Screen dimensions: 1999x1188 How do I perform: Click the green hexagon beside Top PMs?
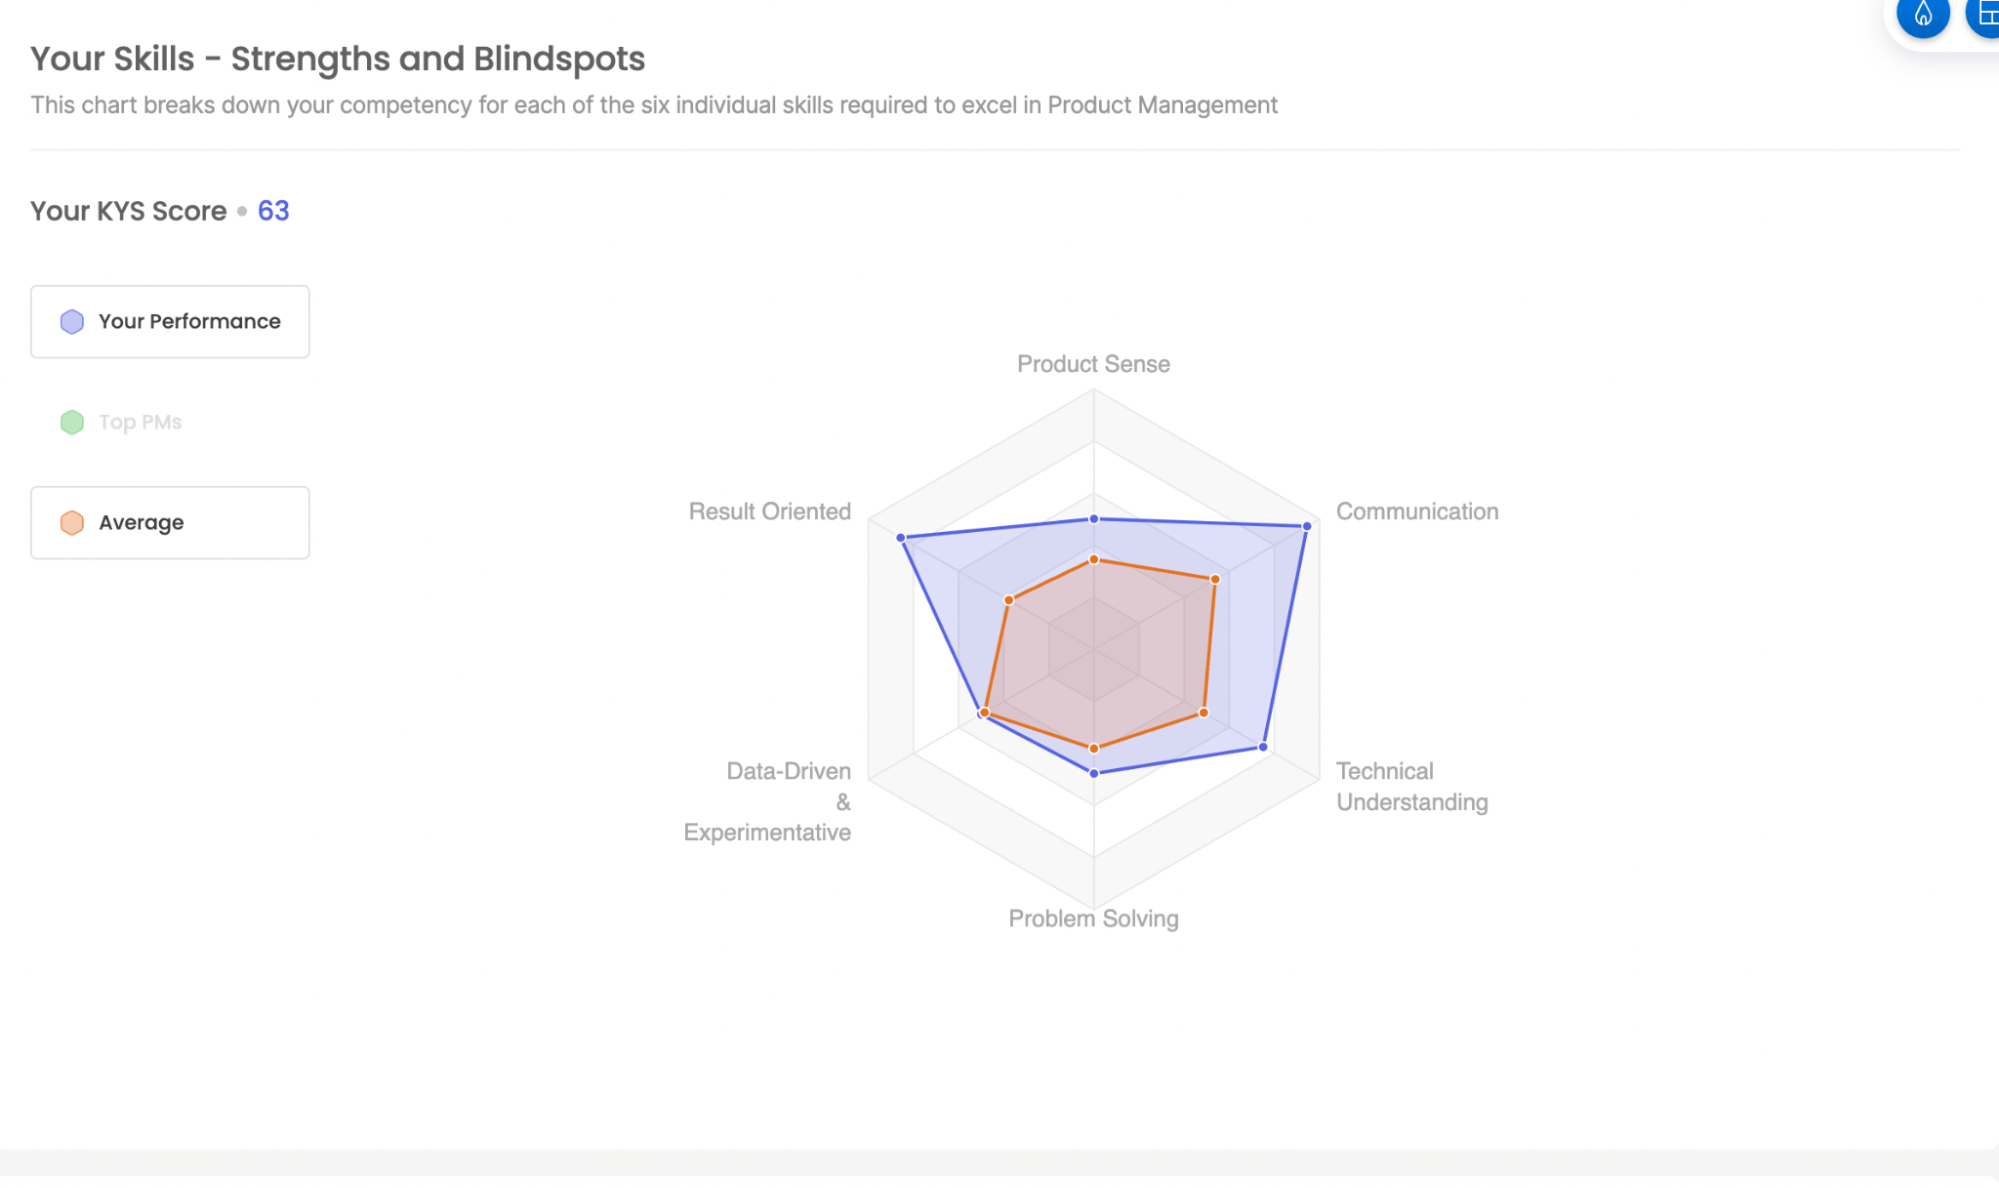pyautogui.click(x=72, y=423)
